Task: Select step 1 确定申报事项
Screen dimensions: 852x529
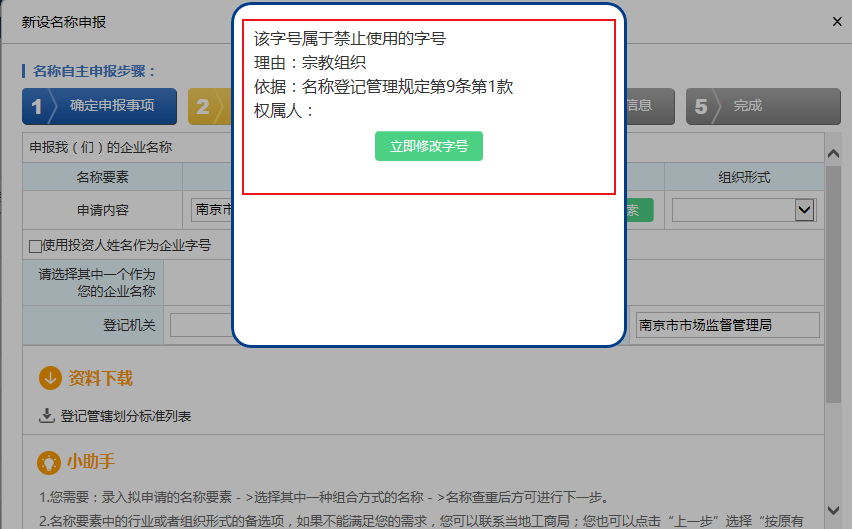Action: 99,106
